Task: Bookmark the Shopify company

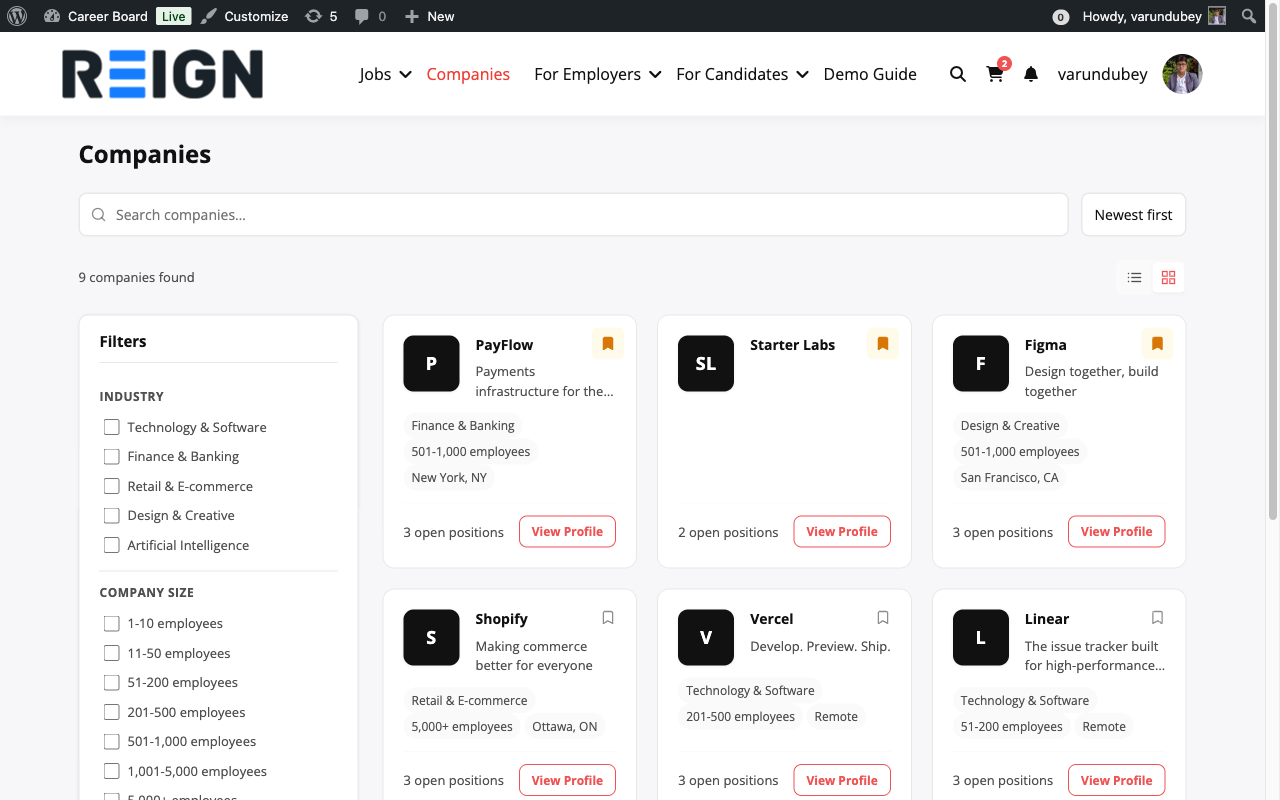Action: click(608, 618)
